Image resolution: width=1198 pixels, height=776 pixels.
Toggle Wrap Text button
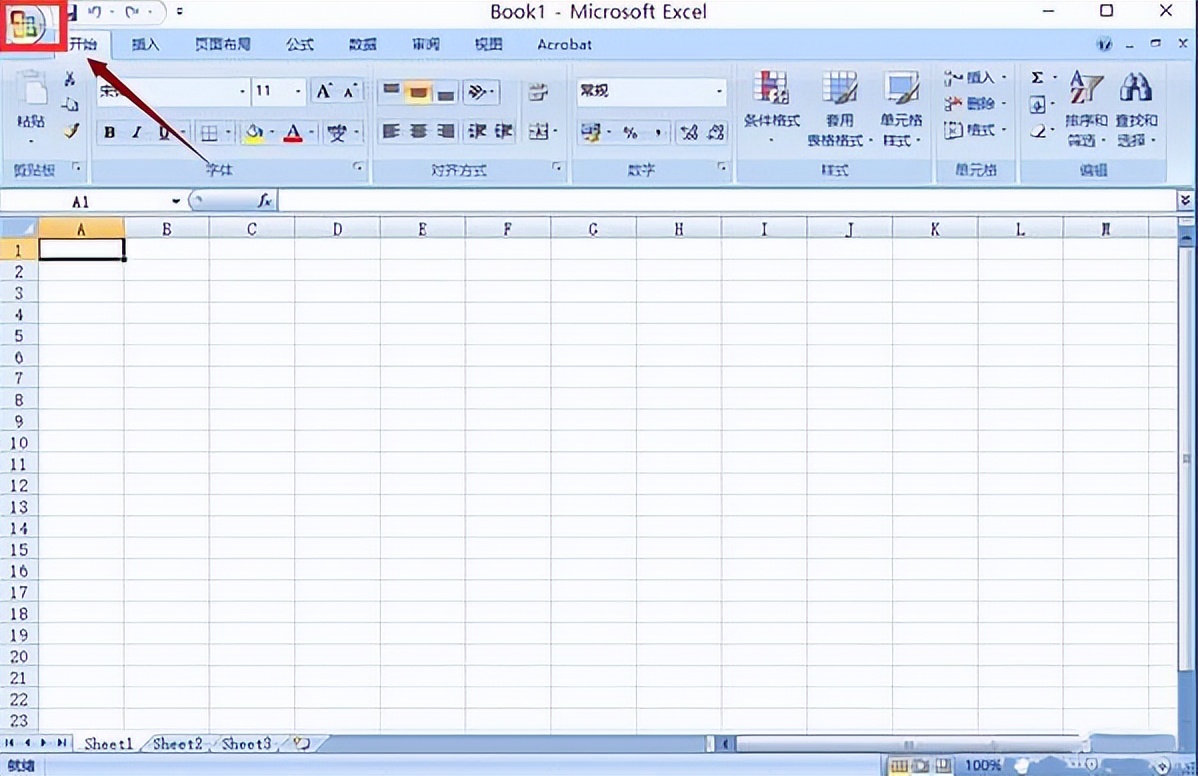tap(538, 92)
